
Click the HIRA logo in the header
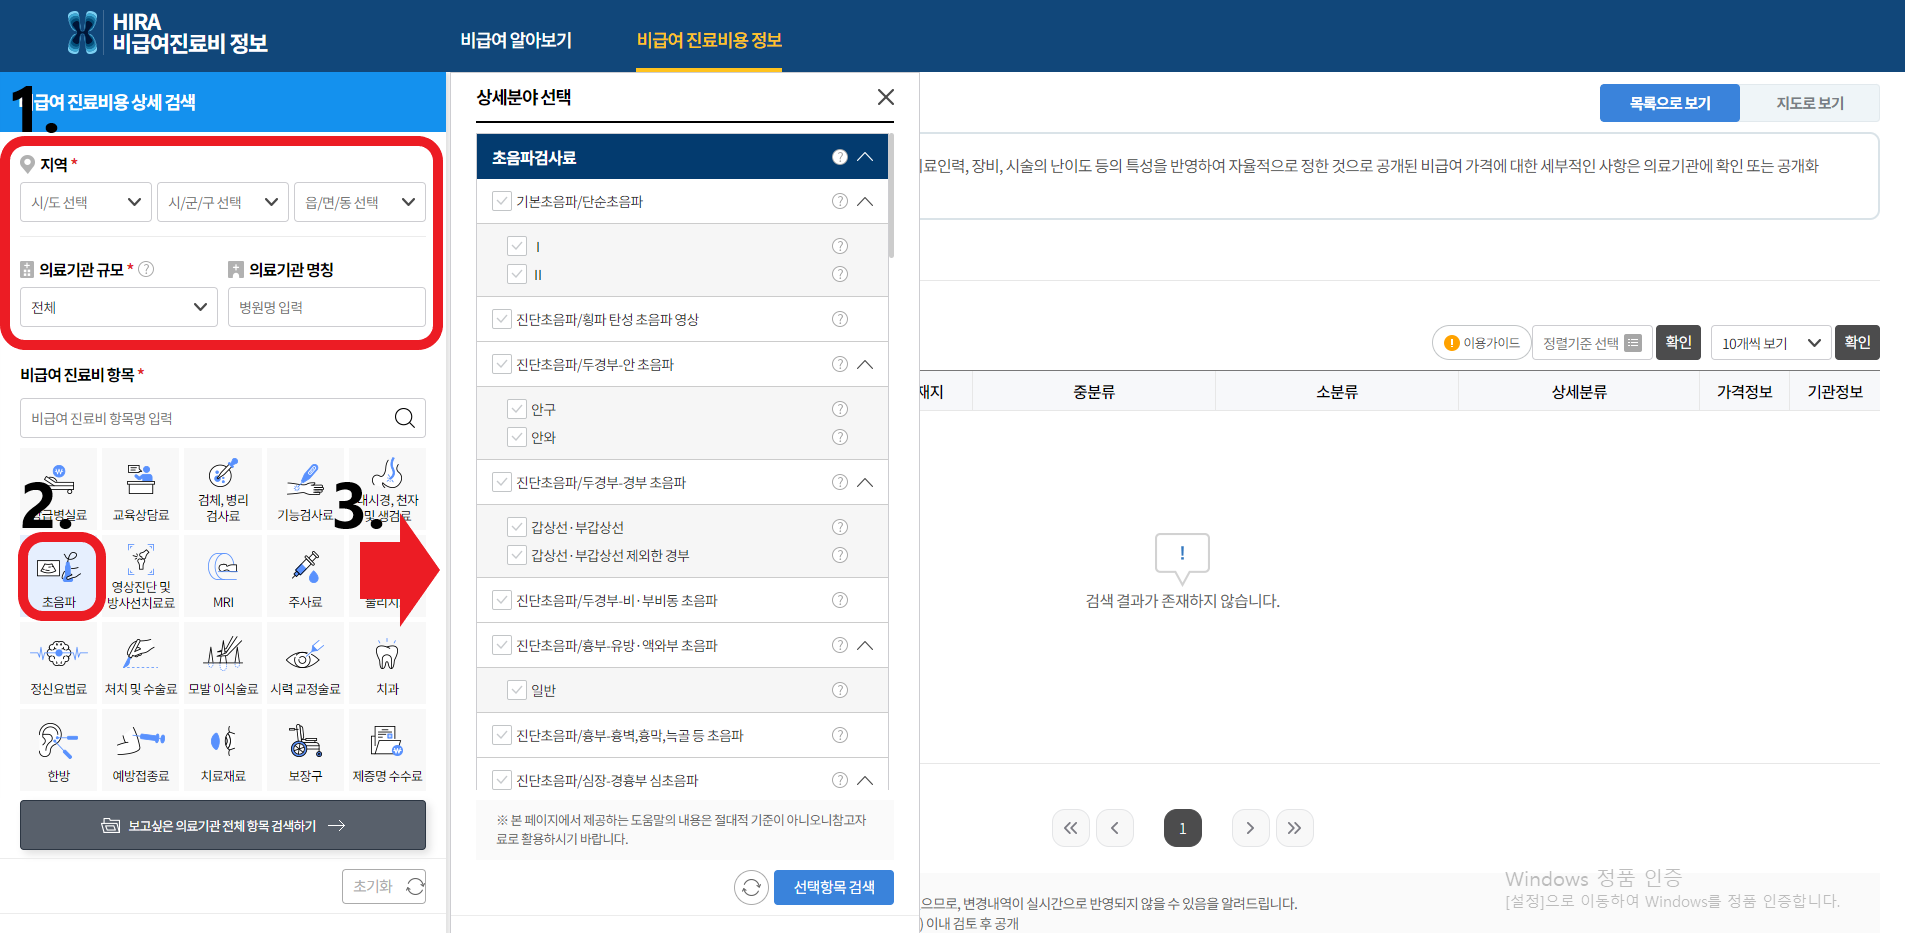click(166, 33)
